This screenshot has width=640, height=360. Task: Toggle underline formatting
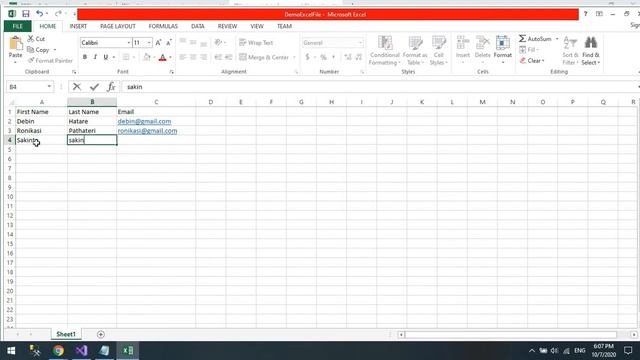(106, 57)
